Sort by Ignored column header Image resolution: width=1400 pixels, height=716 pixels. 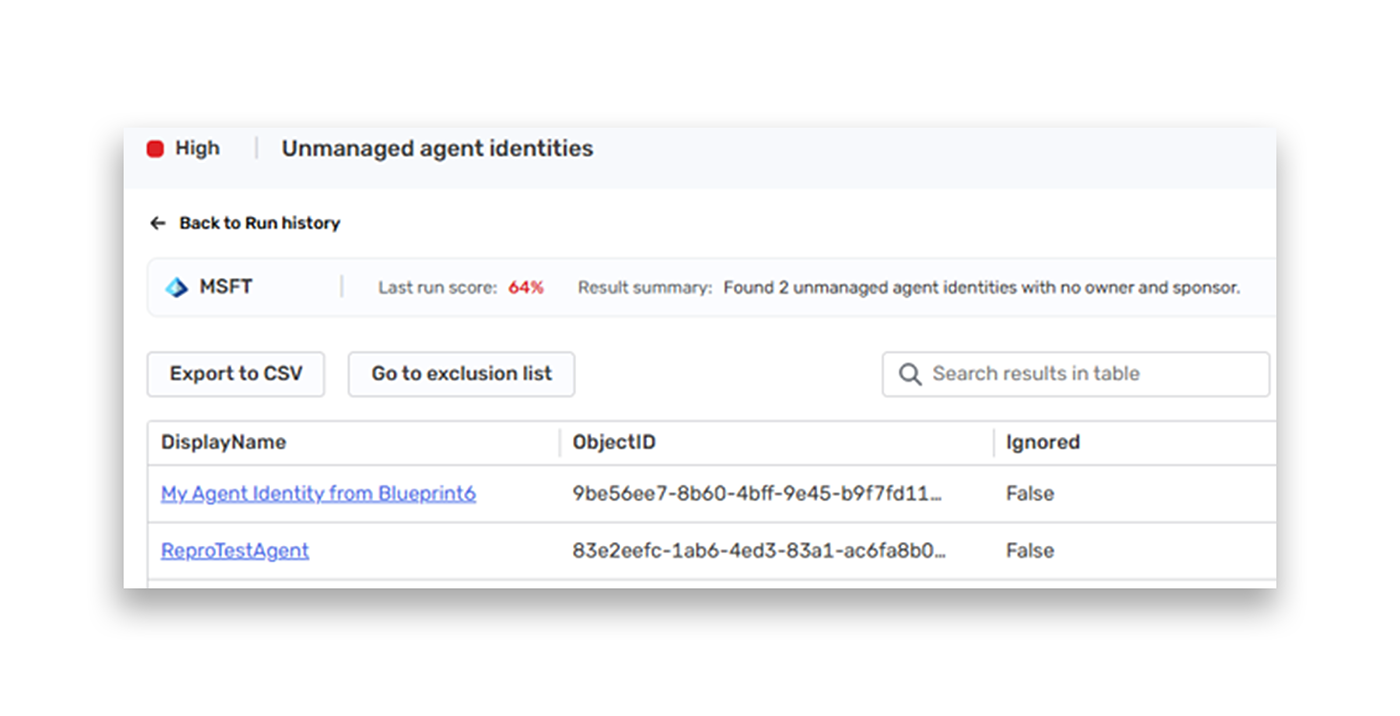[x=1043, y=442]
